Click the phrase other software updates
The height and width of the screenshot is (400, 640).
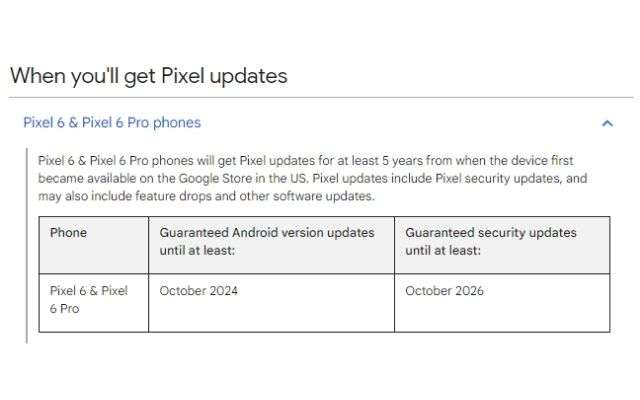tap(317, 196)
